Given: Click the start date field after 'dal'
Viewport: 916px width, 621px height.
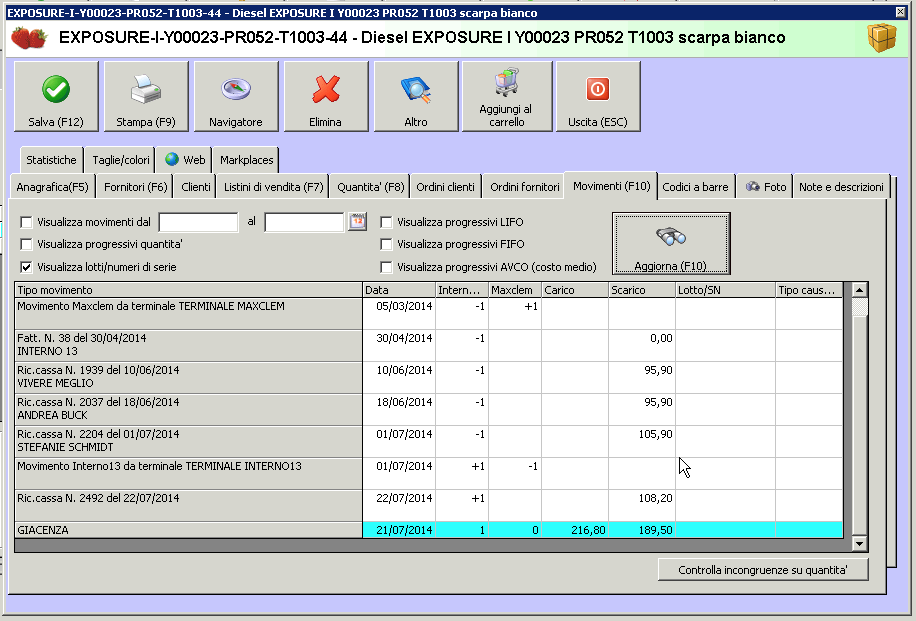Looking at the screenshot, I should click(199, 222).
